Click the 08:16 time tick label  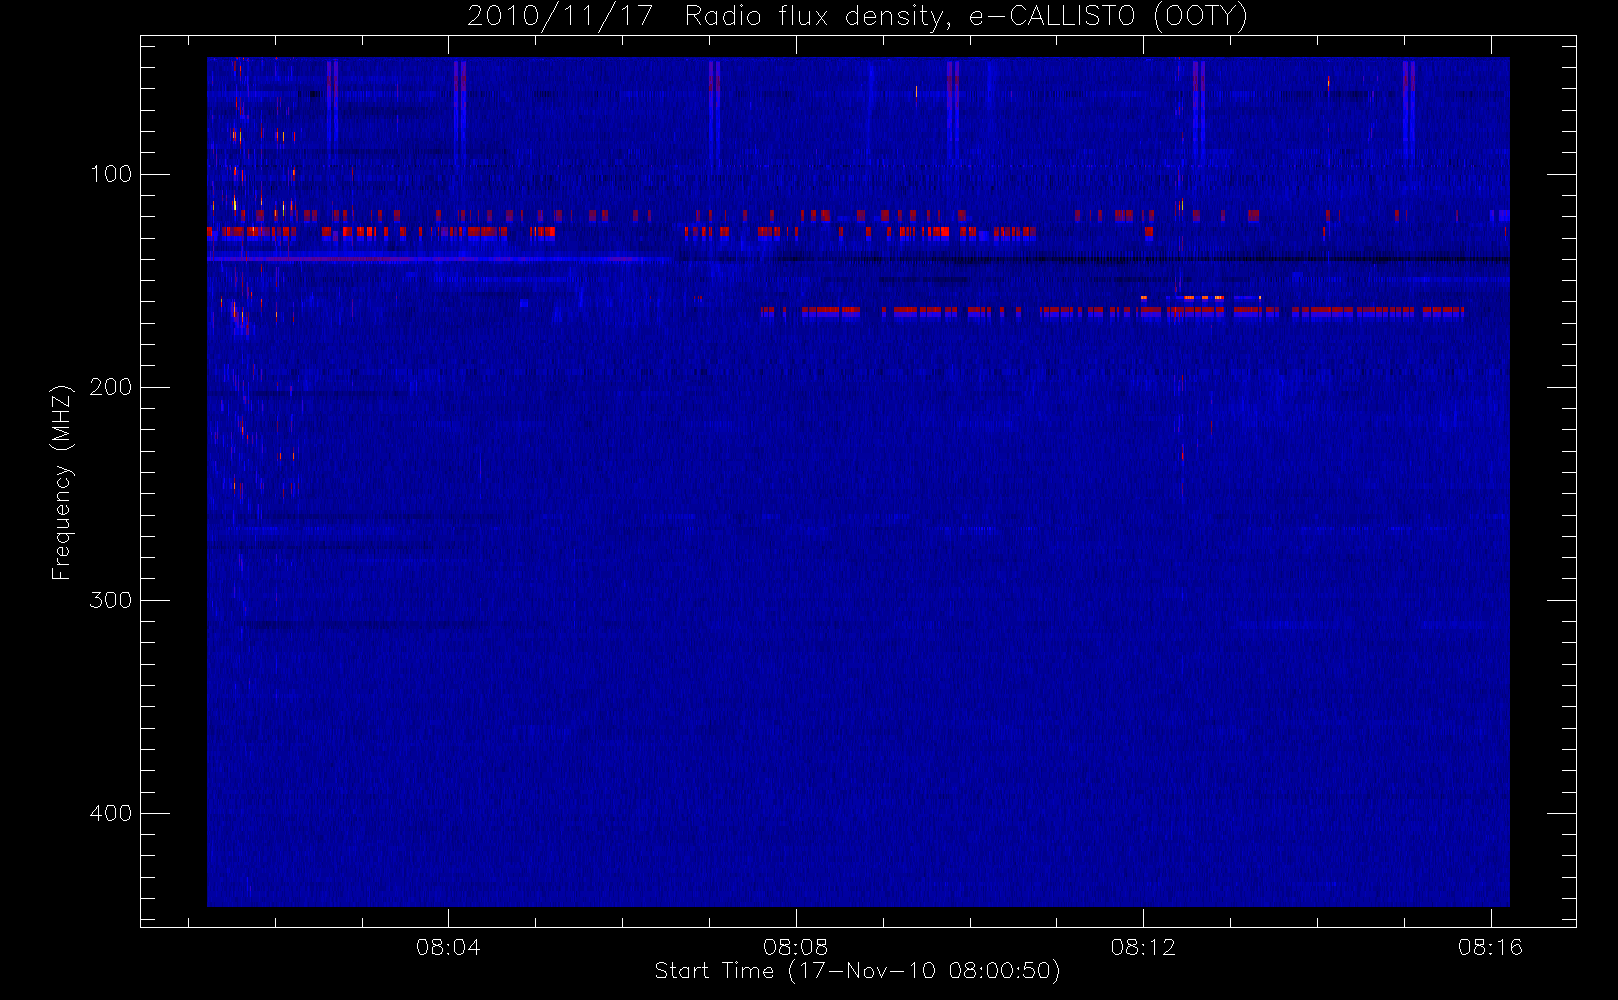tap(1490, 947)
